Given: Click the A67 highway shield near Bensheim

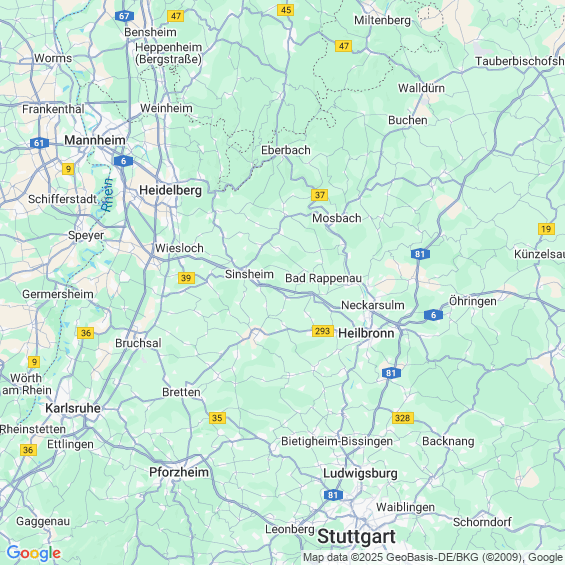Looking at the screenshot, I should [x=124, y=16].
